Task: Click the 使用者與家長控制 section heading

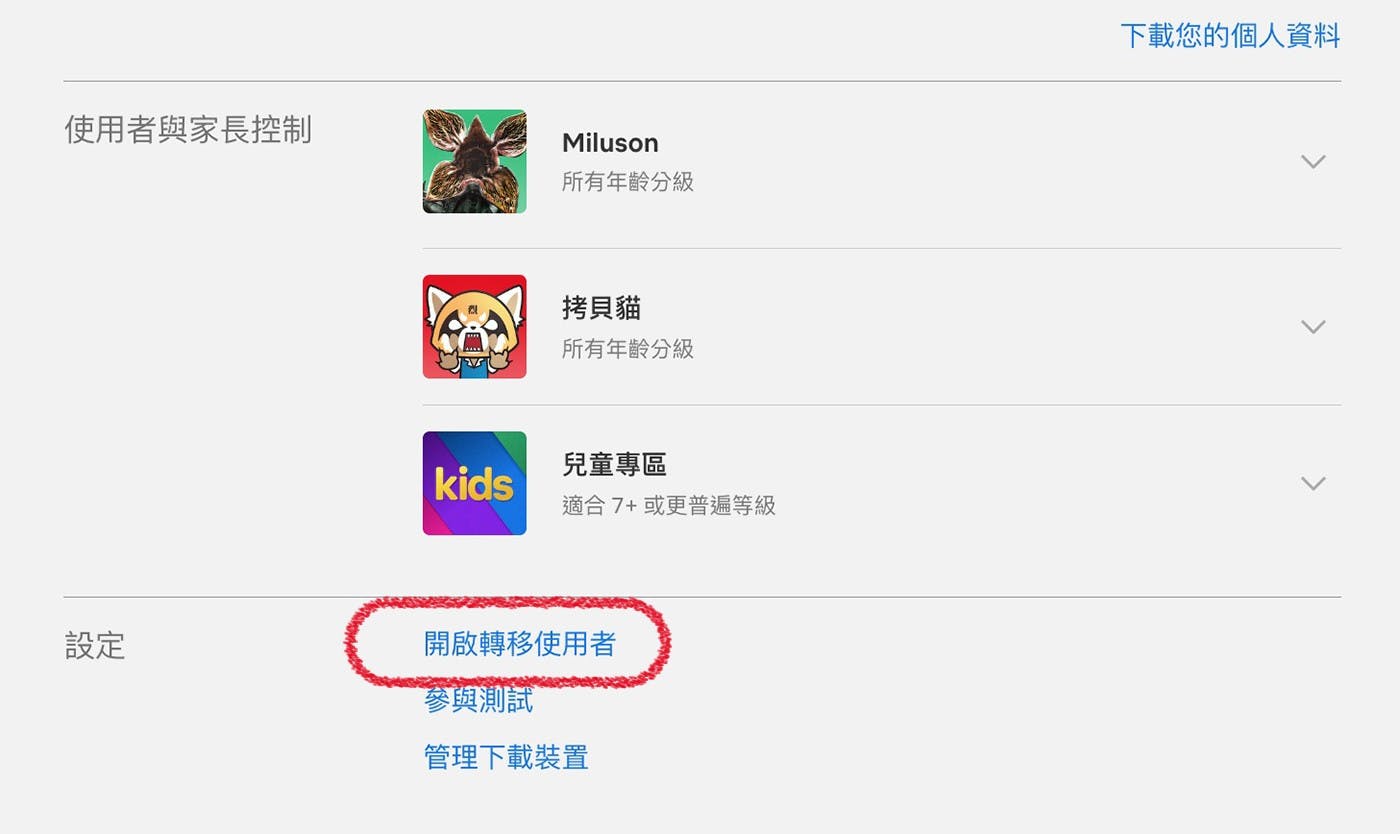Action: (188, 130)
